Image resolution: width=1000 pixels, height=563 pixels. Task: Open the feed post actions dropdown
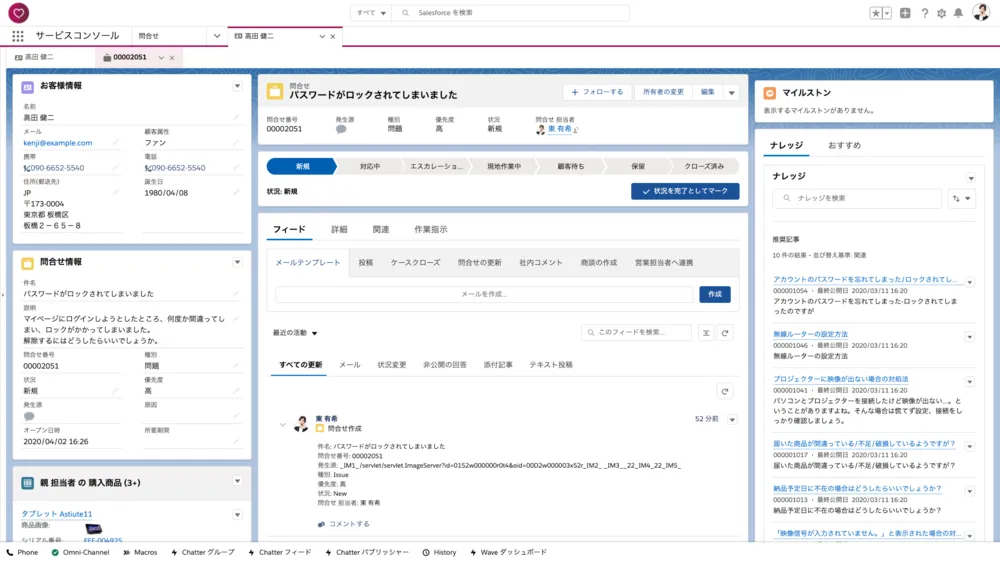click(x=732, y=420)
